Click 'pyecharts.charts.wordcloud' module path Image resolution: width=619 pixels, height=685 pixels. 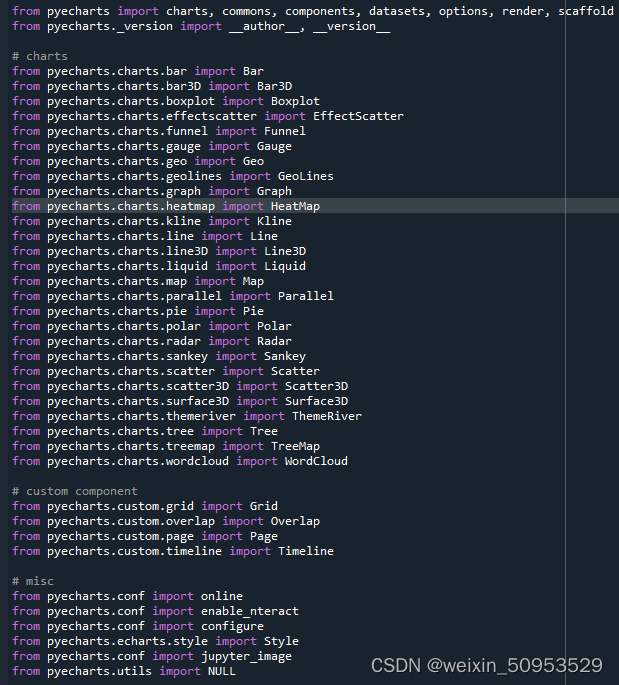[x=138, y=461]
